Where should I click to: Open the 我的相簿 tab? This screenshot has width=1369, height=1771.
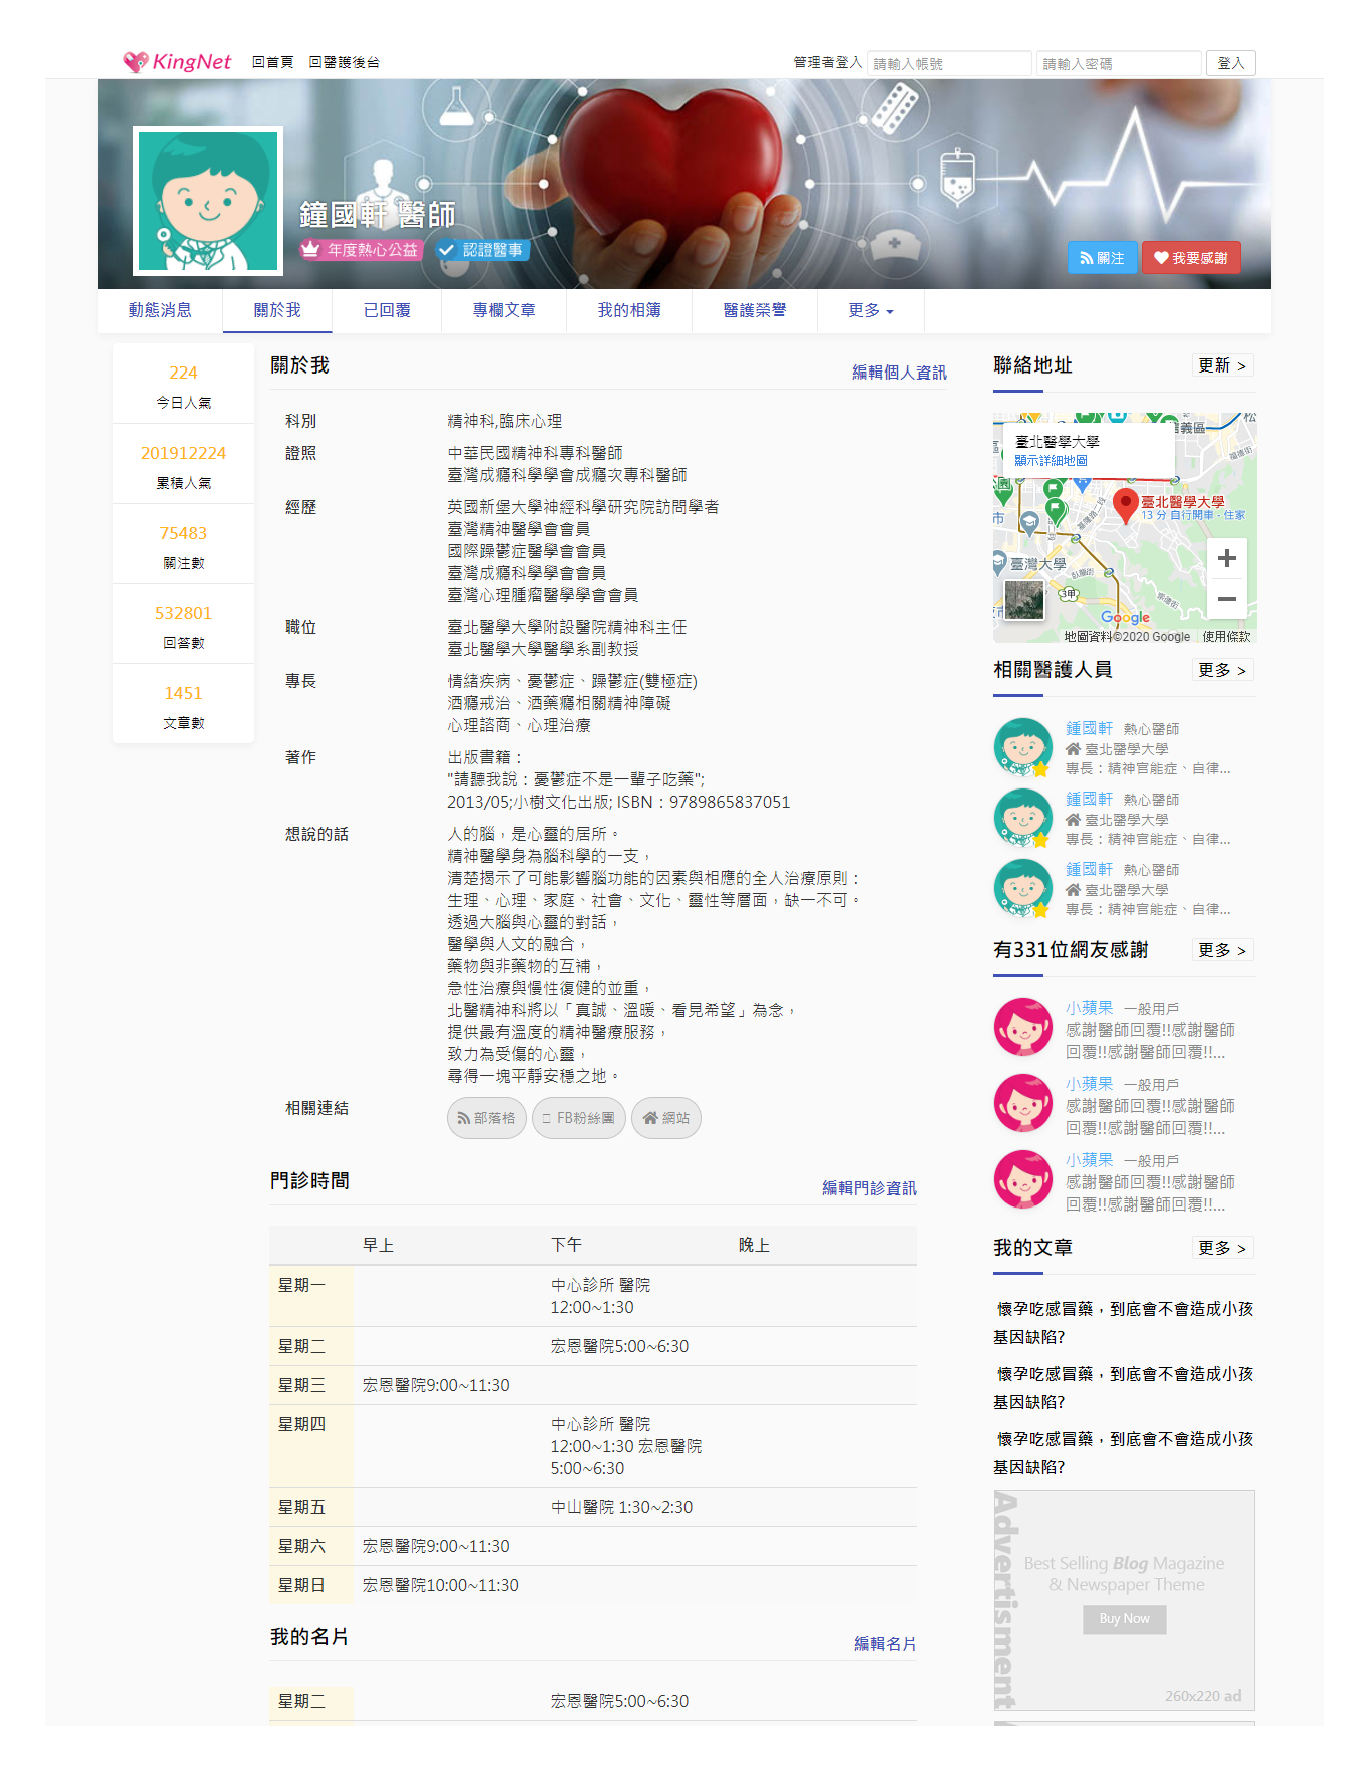[629, 310]
